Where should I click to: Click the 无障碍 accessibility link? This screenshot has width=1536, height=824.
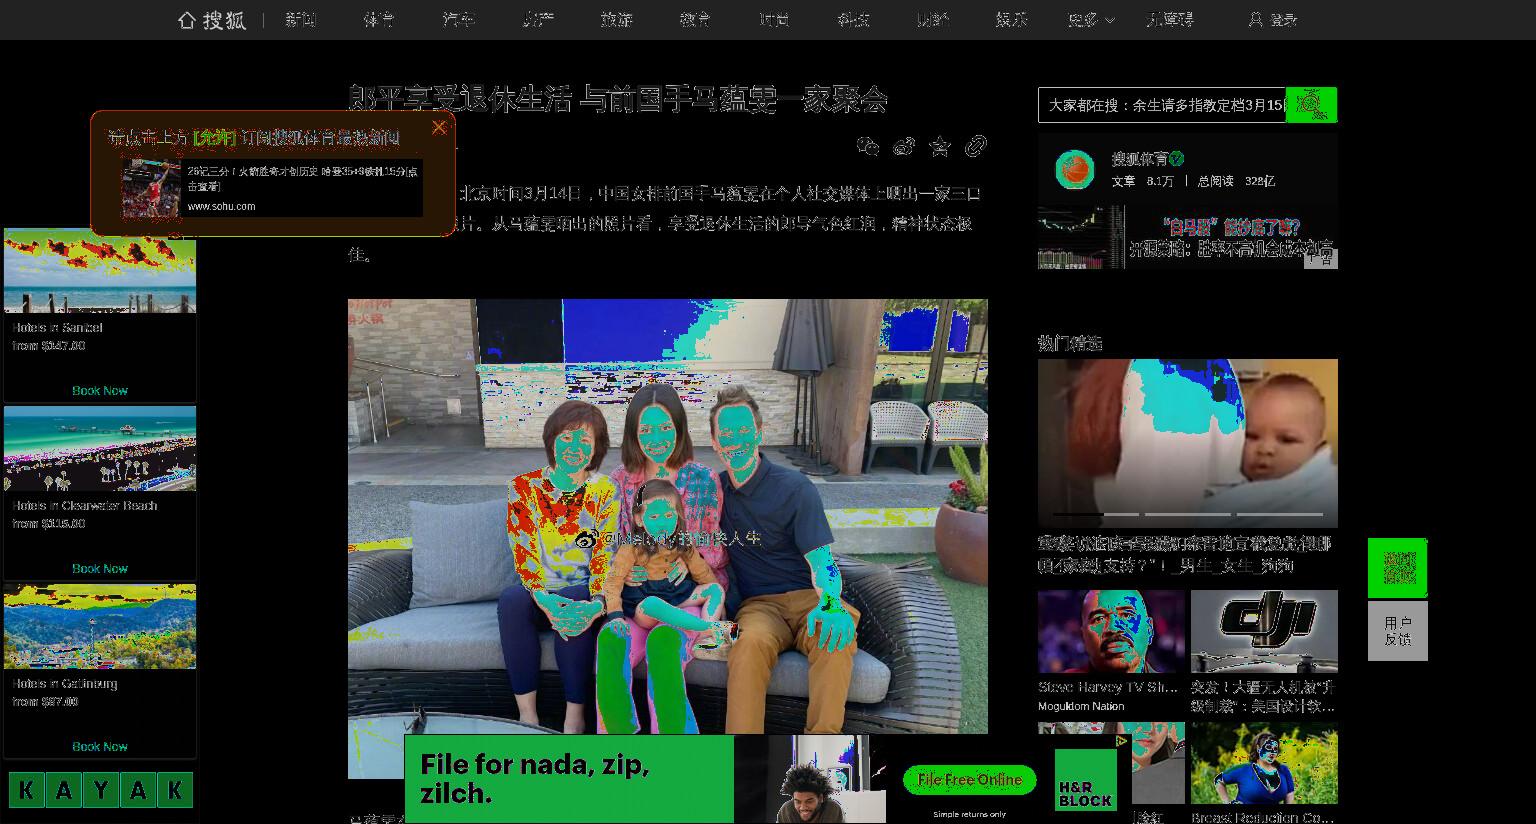tap(1170, 20)
